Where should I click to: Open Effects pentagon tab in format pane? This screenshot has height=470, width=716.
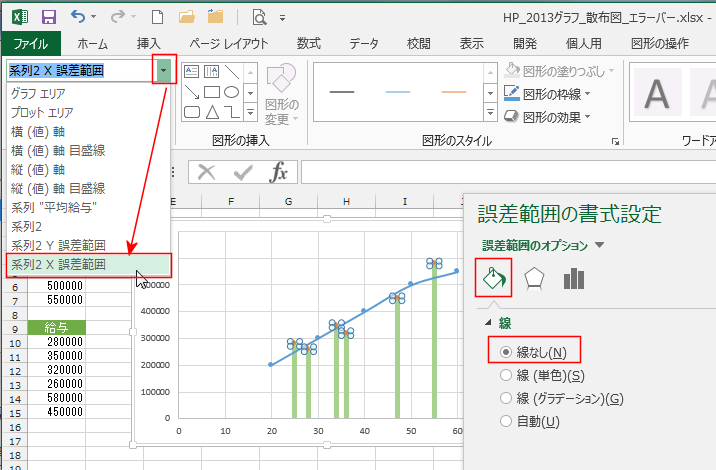[534, 278]
